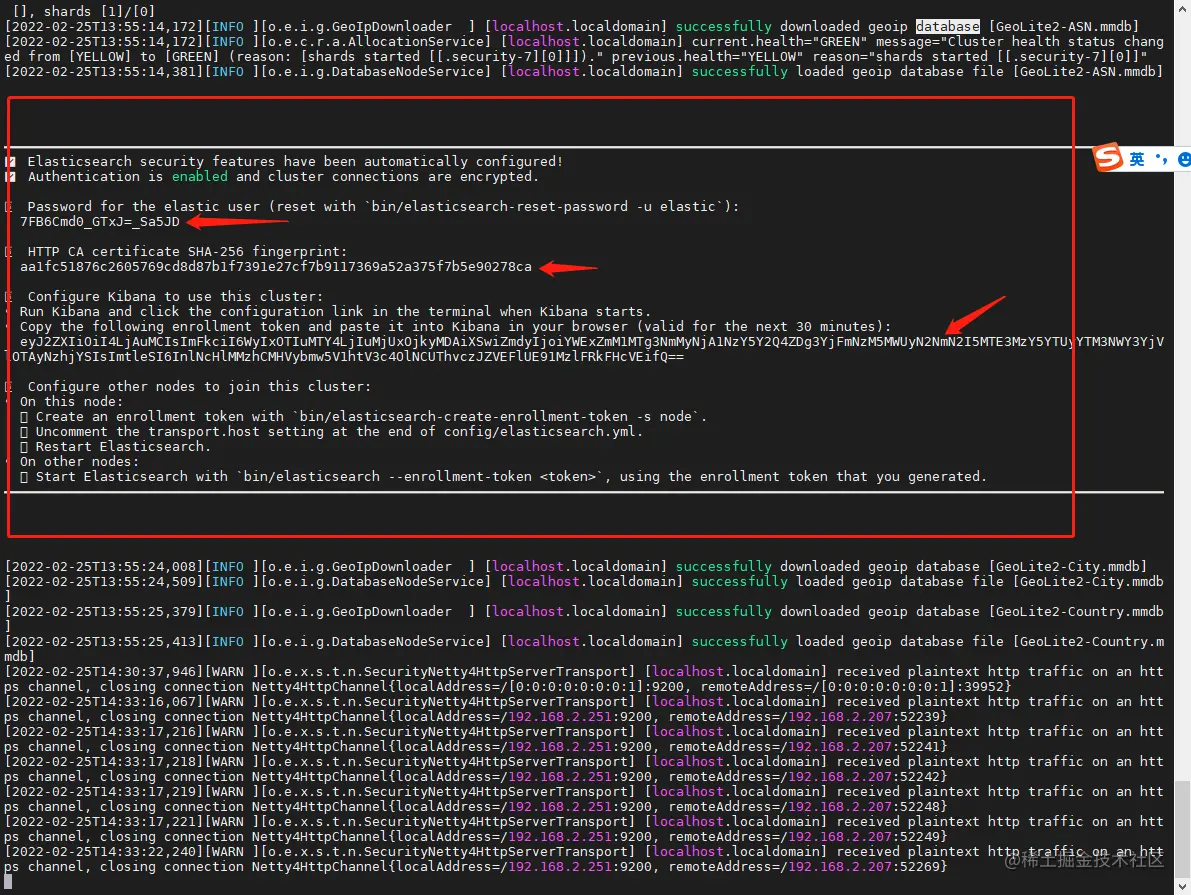Click the terminal vertical scrollbar thumb
Viewport: 1191px width, 895px height.
1183,827
